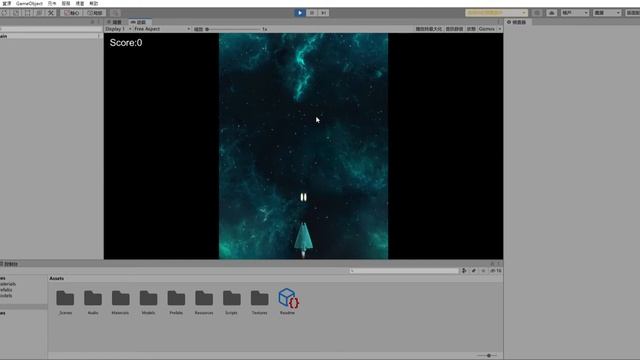Click the Pause button in the toolbar
This screenshot has width=640, height=360.
tap(312, 13)
